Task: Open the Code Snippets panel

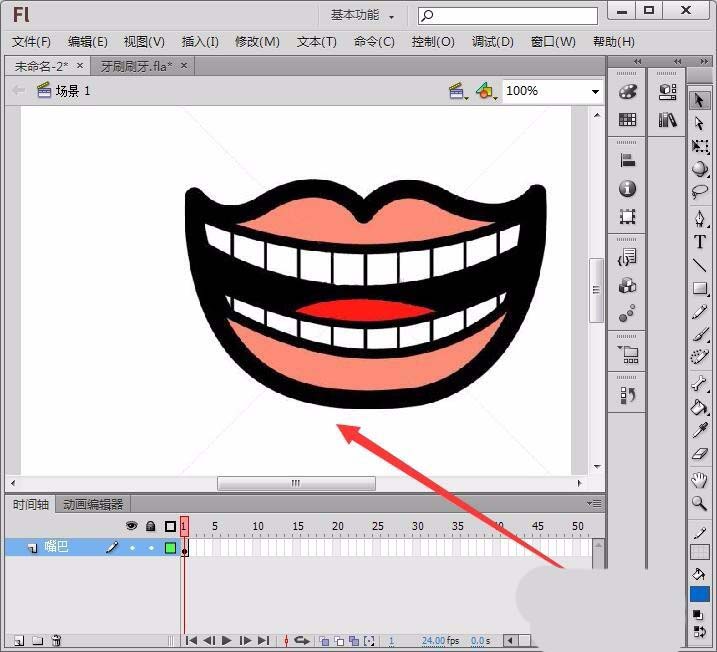Action: (627, 257)
